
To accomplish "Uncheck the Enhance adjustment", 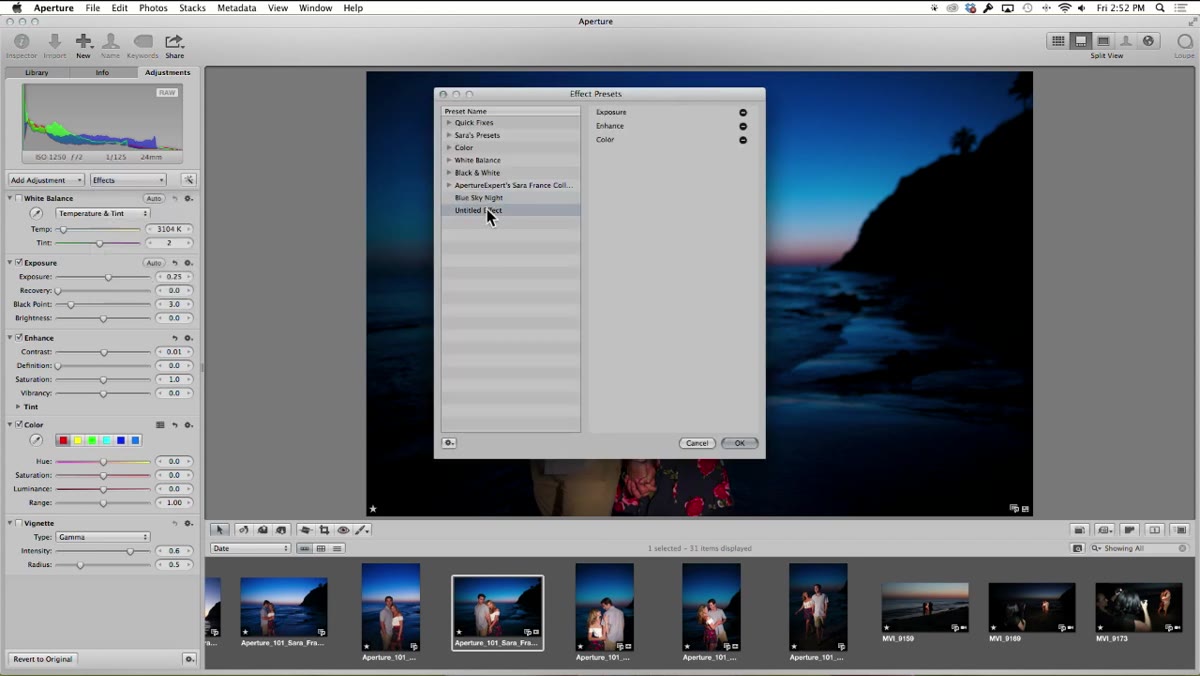I will coord(19,337).
